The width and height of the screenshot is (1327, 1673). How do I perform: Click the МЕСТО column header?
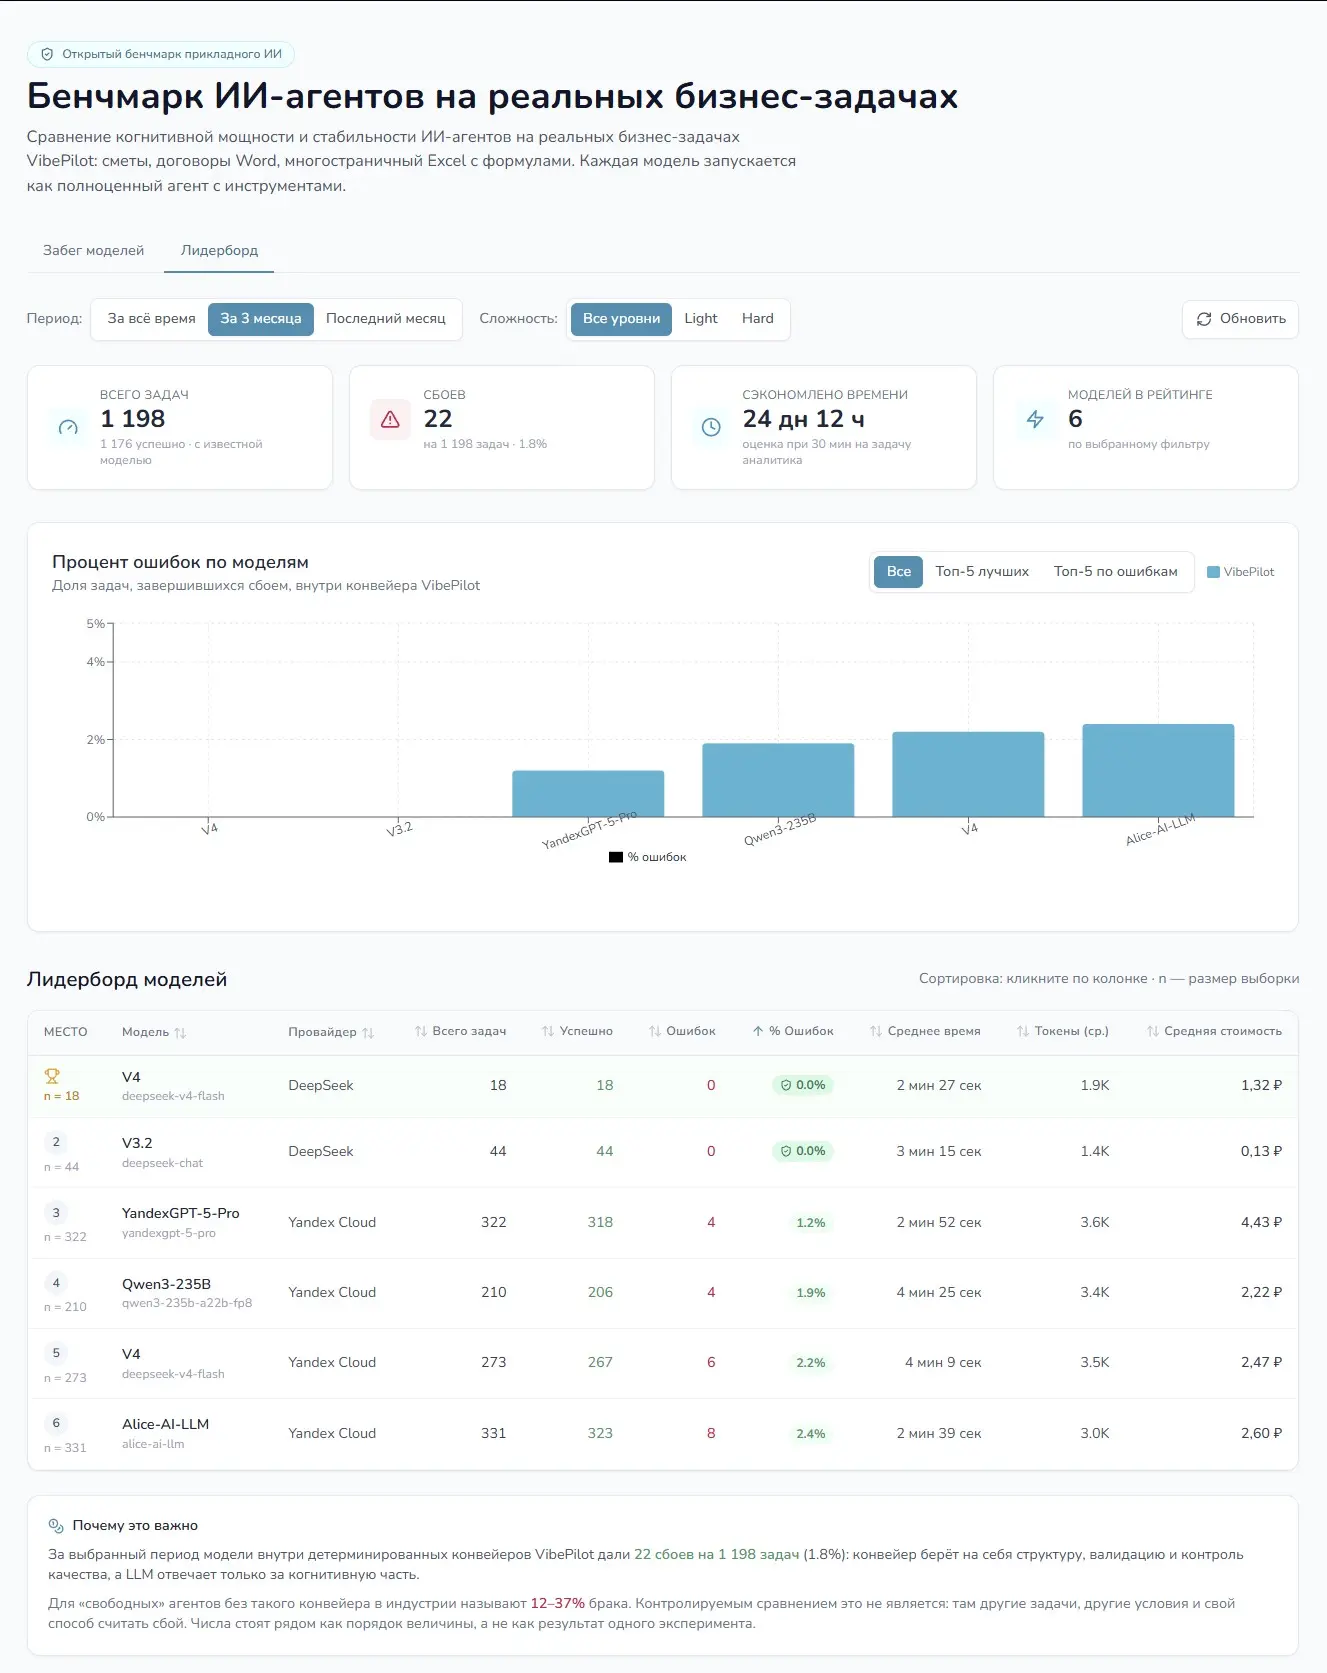tap(66, 1032)
